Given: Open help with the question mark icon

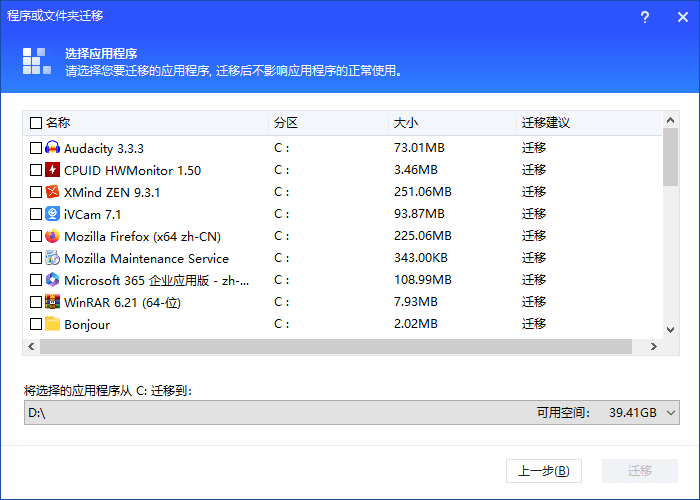Looking at the screenshot, I should tap(645, 17).
